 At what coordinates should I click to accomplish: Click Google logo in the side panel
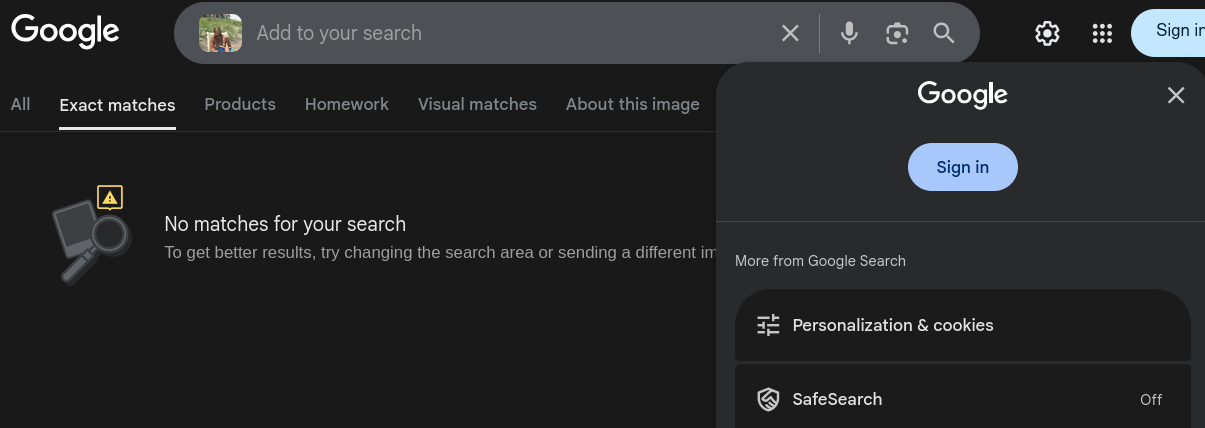click(963, 95)
